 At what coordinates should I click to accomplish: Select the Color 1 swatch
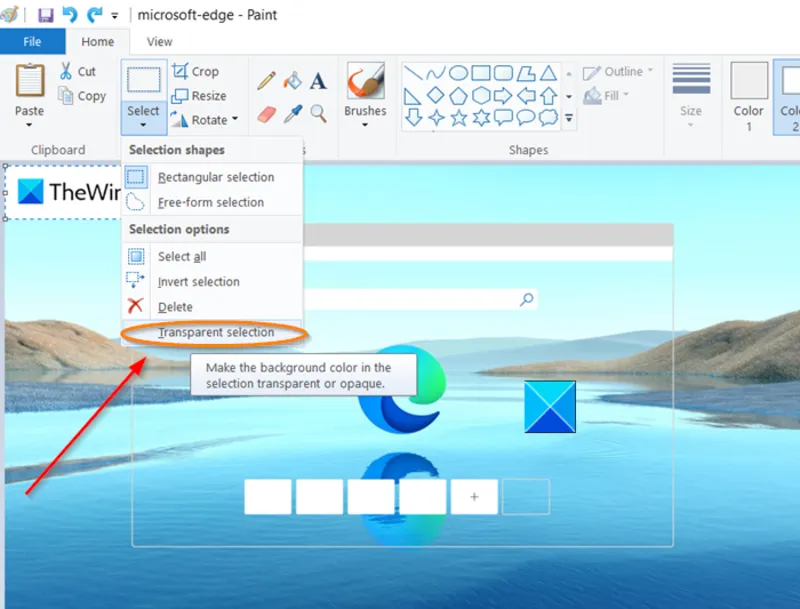748,80
